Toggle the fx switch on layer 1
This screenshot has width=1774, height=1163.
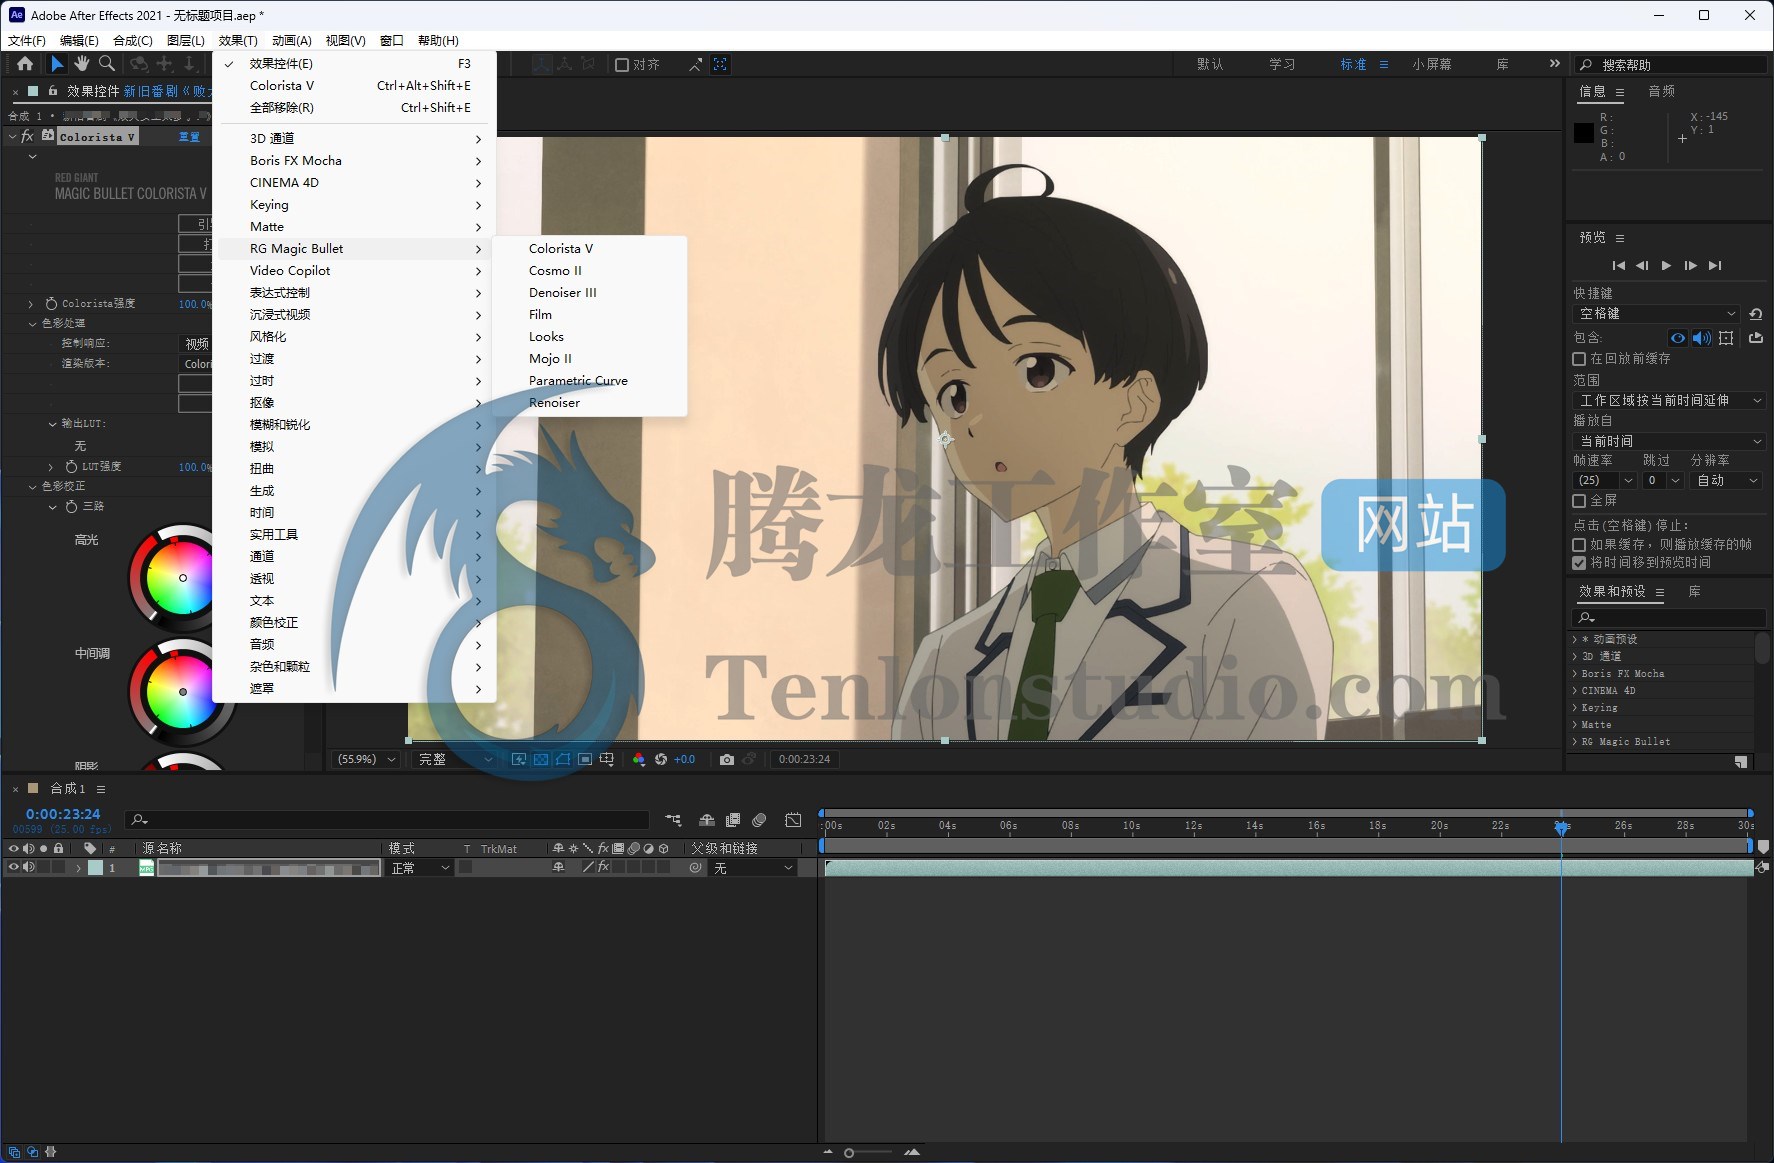603,867
